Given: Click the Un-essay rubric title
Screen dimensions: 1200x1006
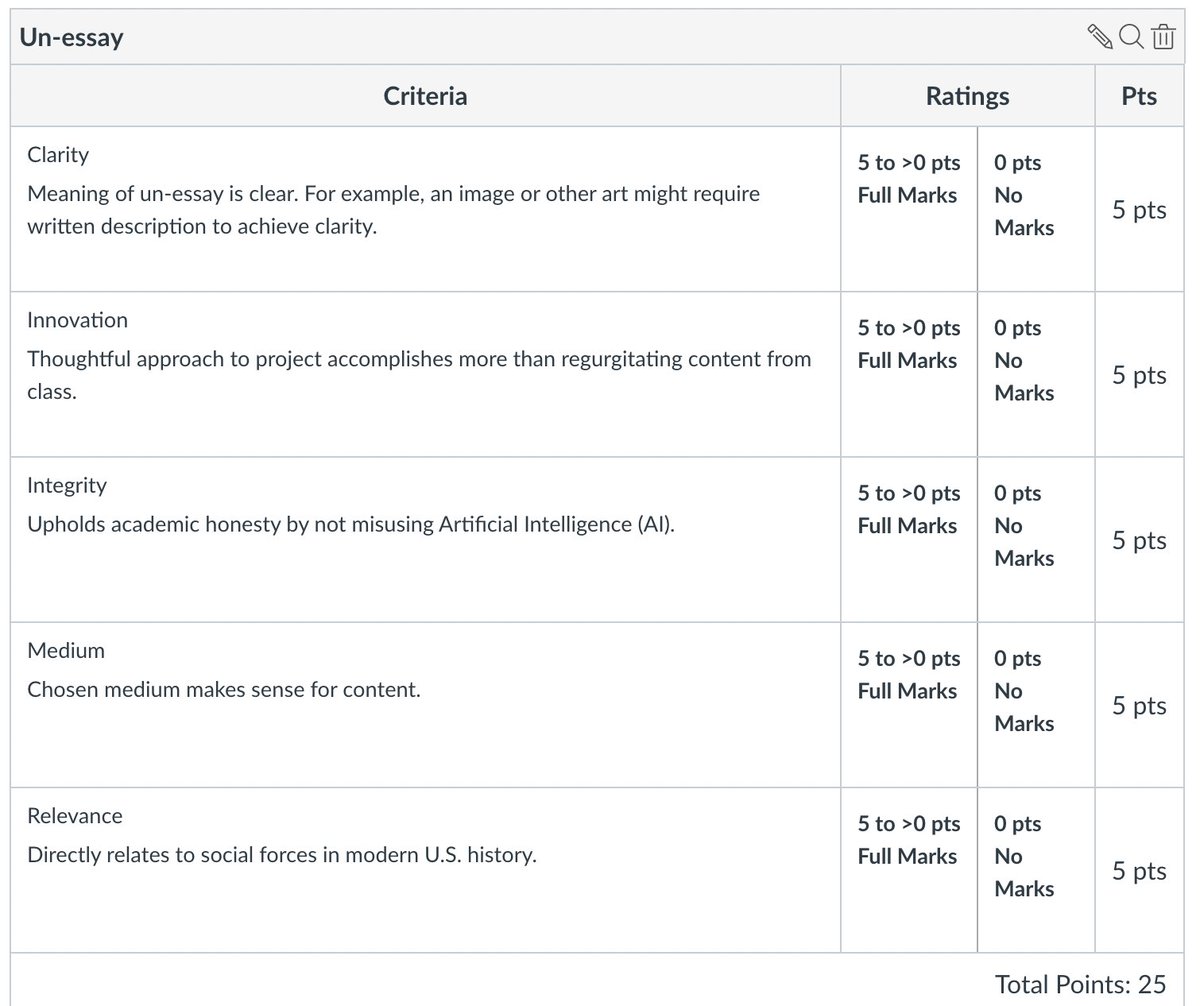Looking at the screenshot, I should click(72, 38).
